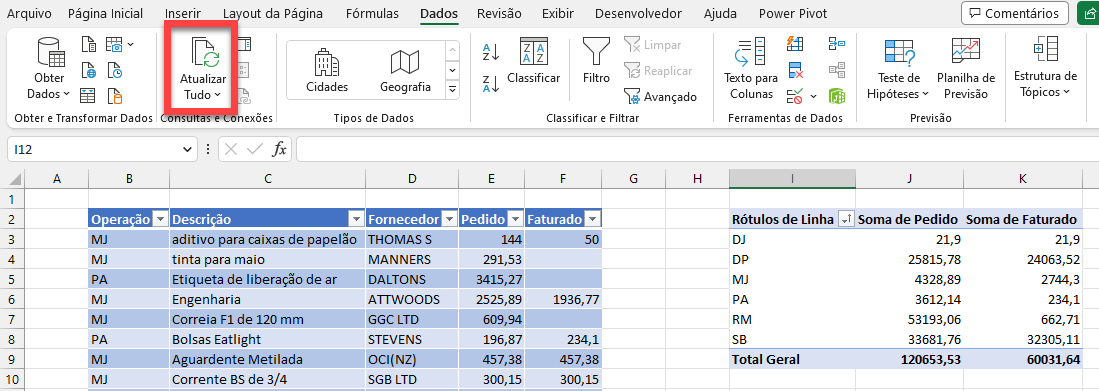The width and height of the screenshot is (1099, 391).
Task: Expand the Data Validation dropdown arrow
Action: click(814, 96)
